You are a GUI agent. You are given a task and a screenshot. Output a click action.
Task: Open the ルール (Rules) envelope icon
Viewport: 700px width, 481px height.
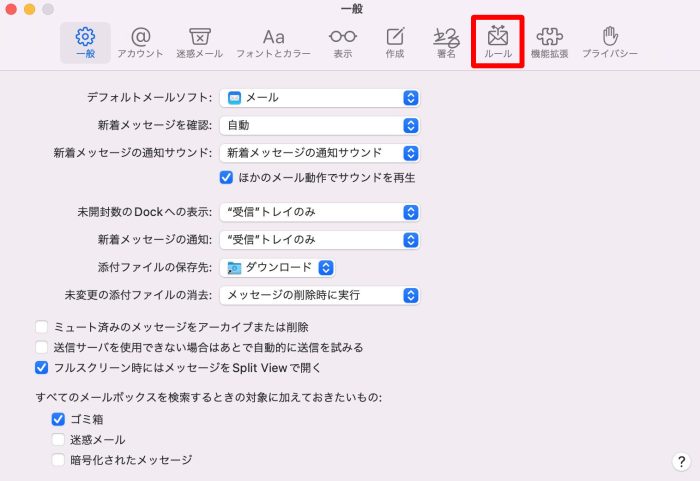coord(498,43)
